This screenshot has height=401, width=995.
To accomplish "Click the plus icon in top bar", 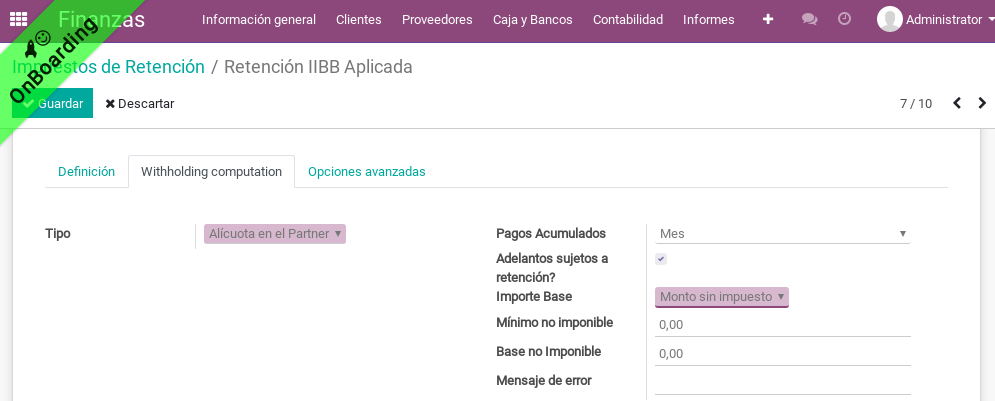I will point(768,20).
